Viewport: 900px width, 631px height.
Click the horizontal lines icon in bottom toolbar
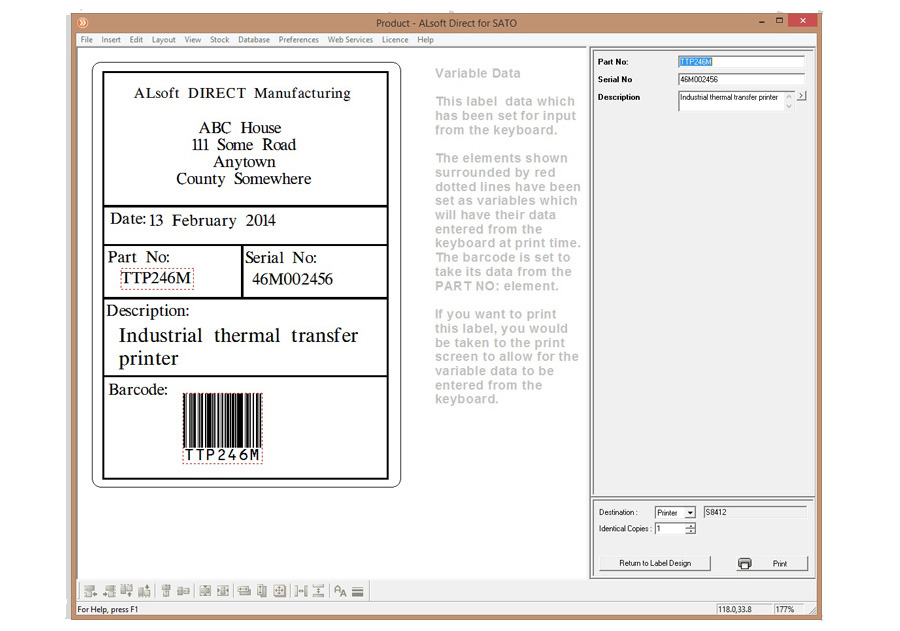coord(358,591)
